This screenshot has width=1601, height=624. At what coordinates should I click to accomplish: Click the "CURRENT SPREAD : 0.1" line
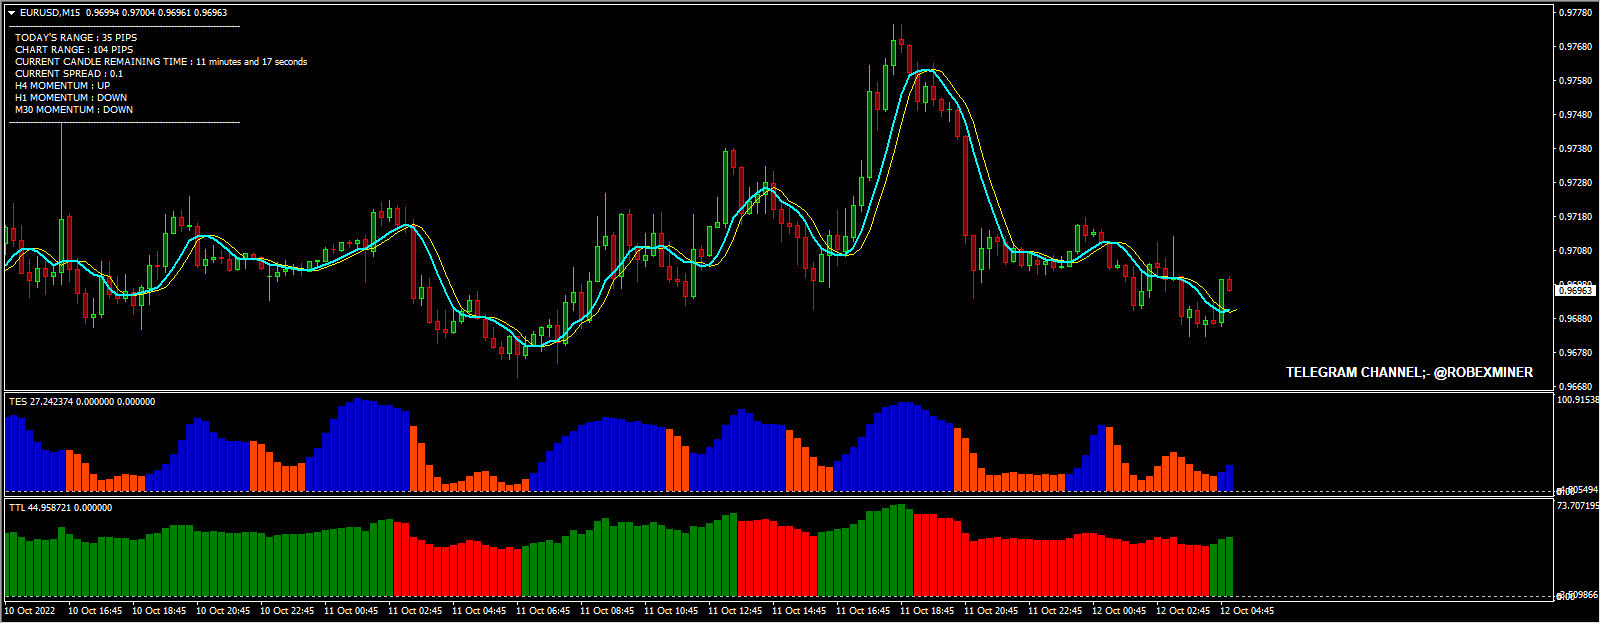[x=69, y=74]
